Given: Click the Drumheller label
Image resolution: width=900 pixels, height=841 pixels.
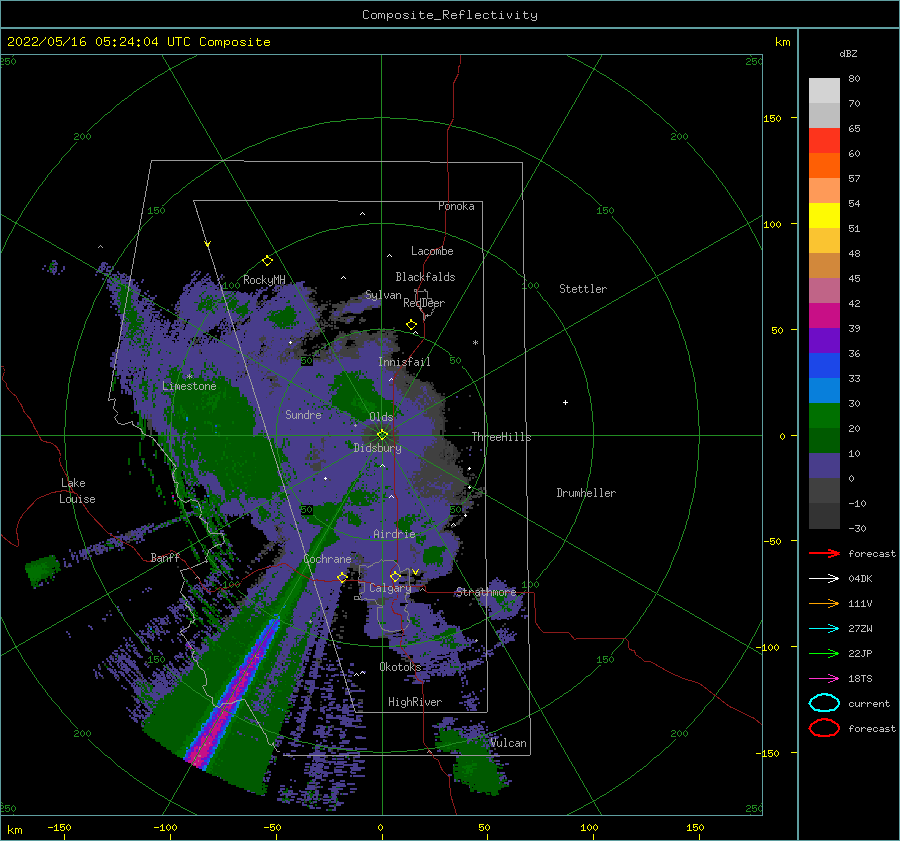Looking at the screenshot, I should tap(586, 493).
